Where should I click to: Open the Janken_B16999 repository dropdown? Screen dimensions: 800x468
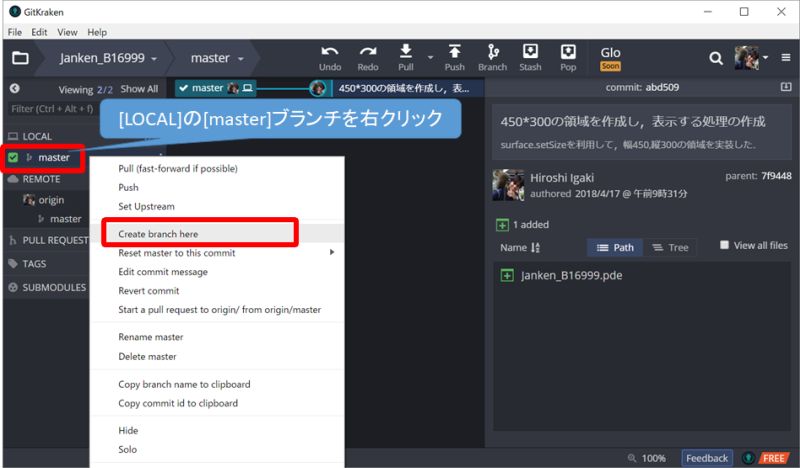[x=108, y=58]
